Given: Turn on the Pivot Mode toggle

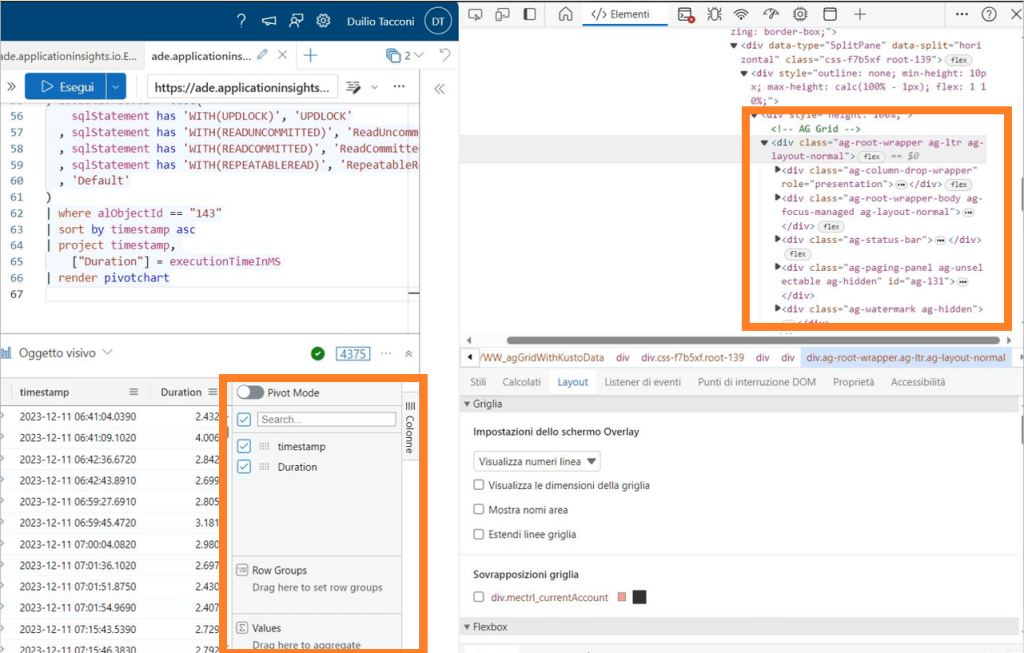Looking at the screenshot, I should pyautogui.click(x=250, y=393).
